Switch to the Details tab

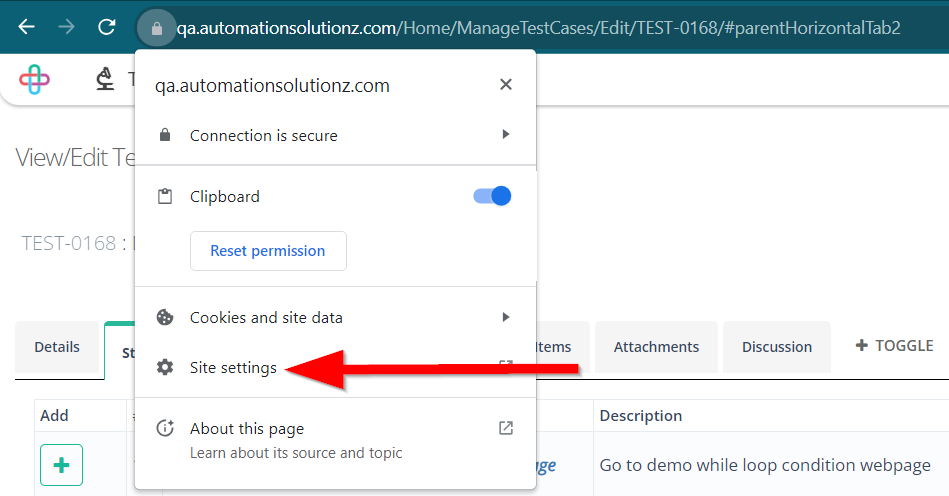(x=57, y=347)
